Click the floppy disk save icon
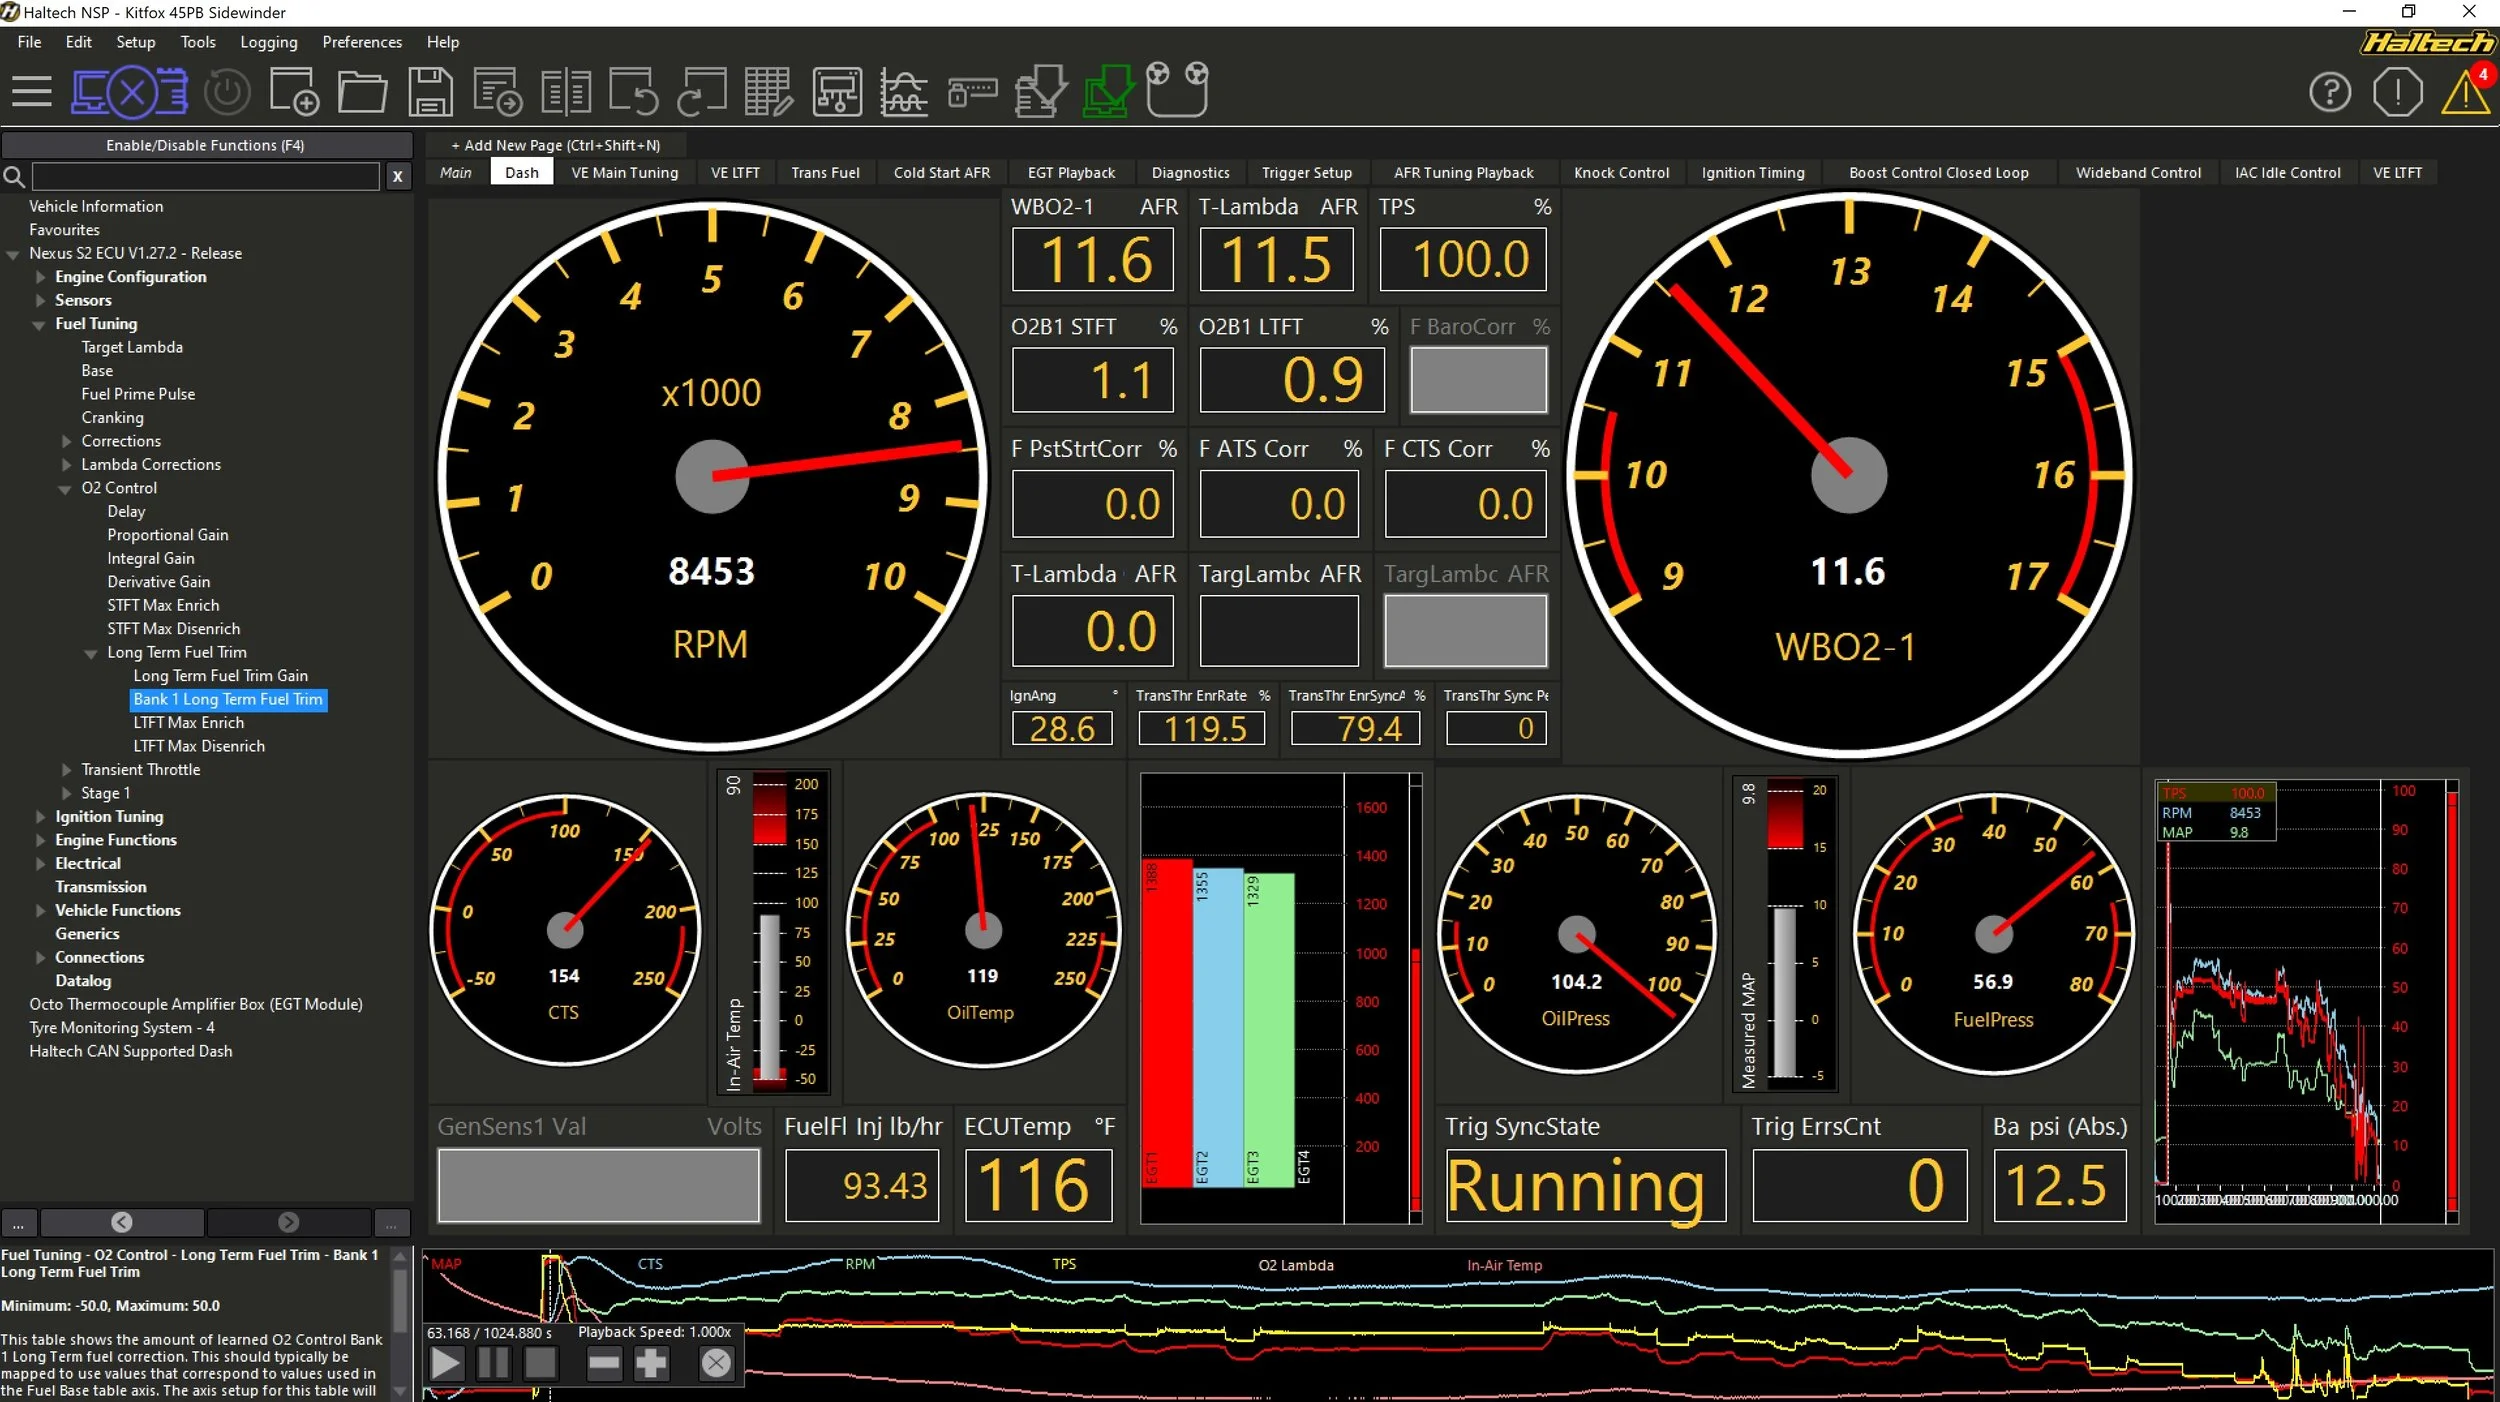The image size is (2500, 1402). tap(430, 92)
